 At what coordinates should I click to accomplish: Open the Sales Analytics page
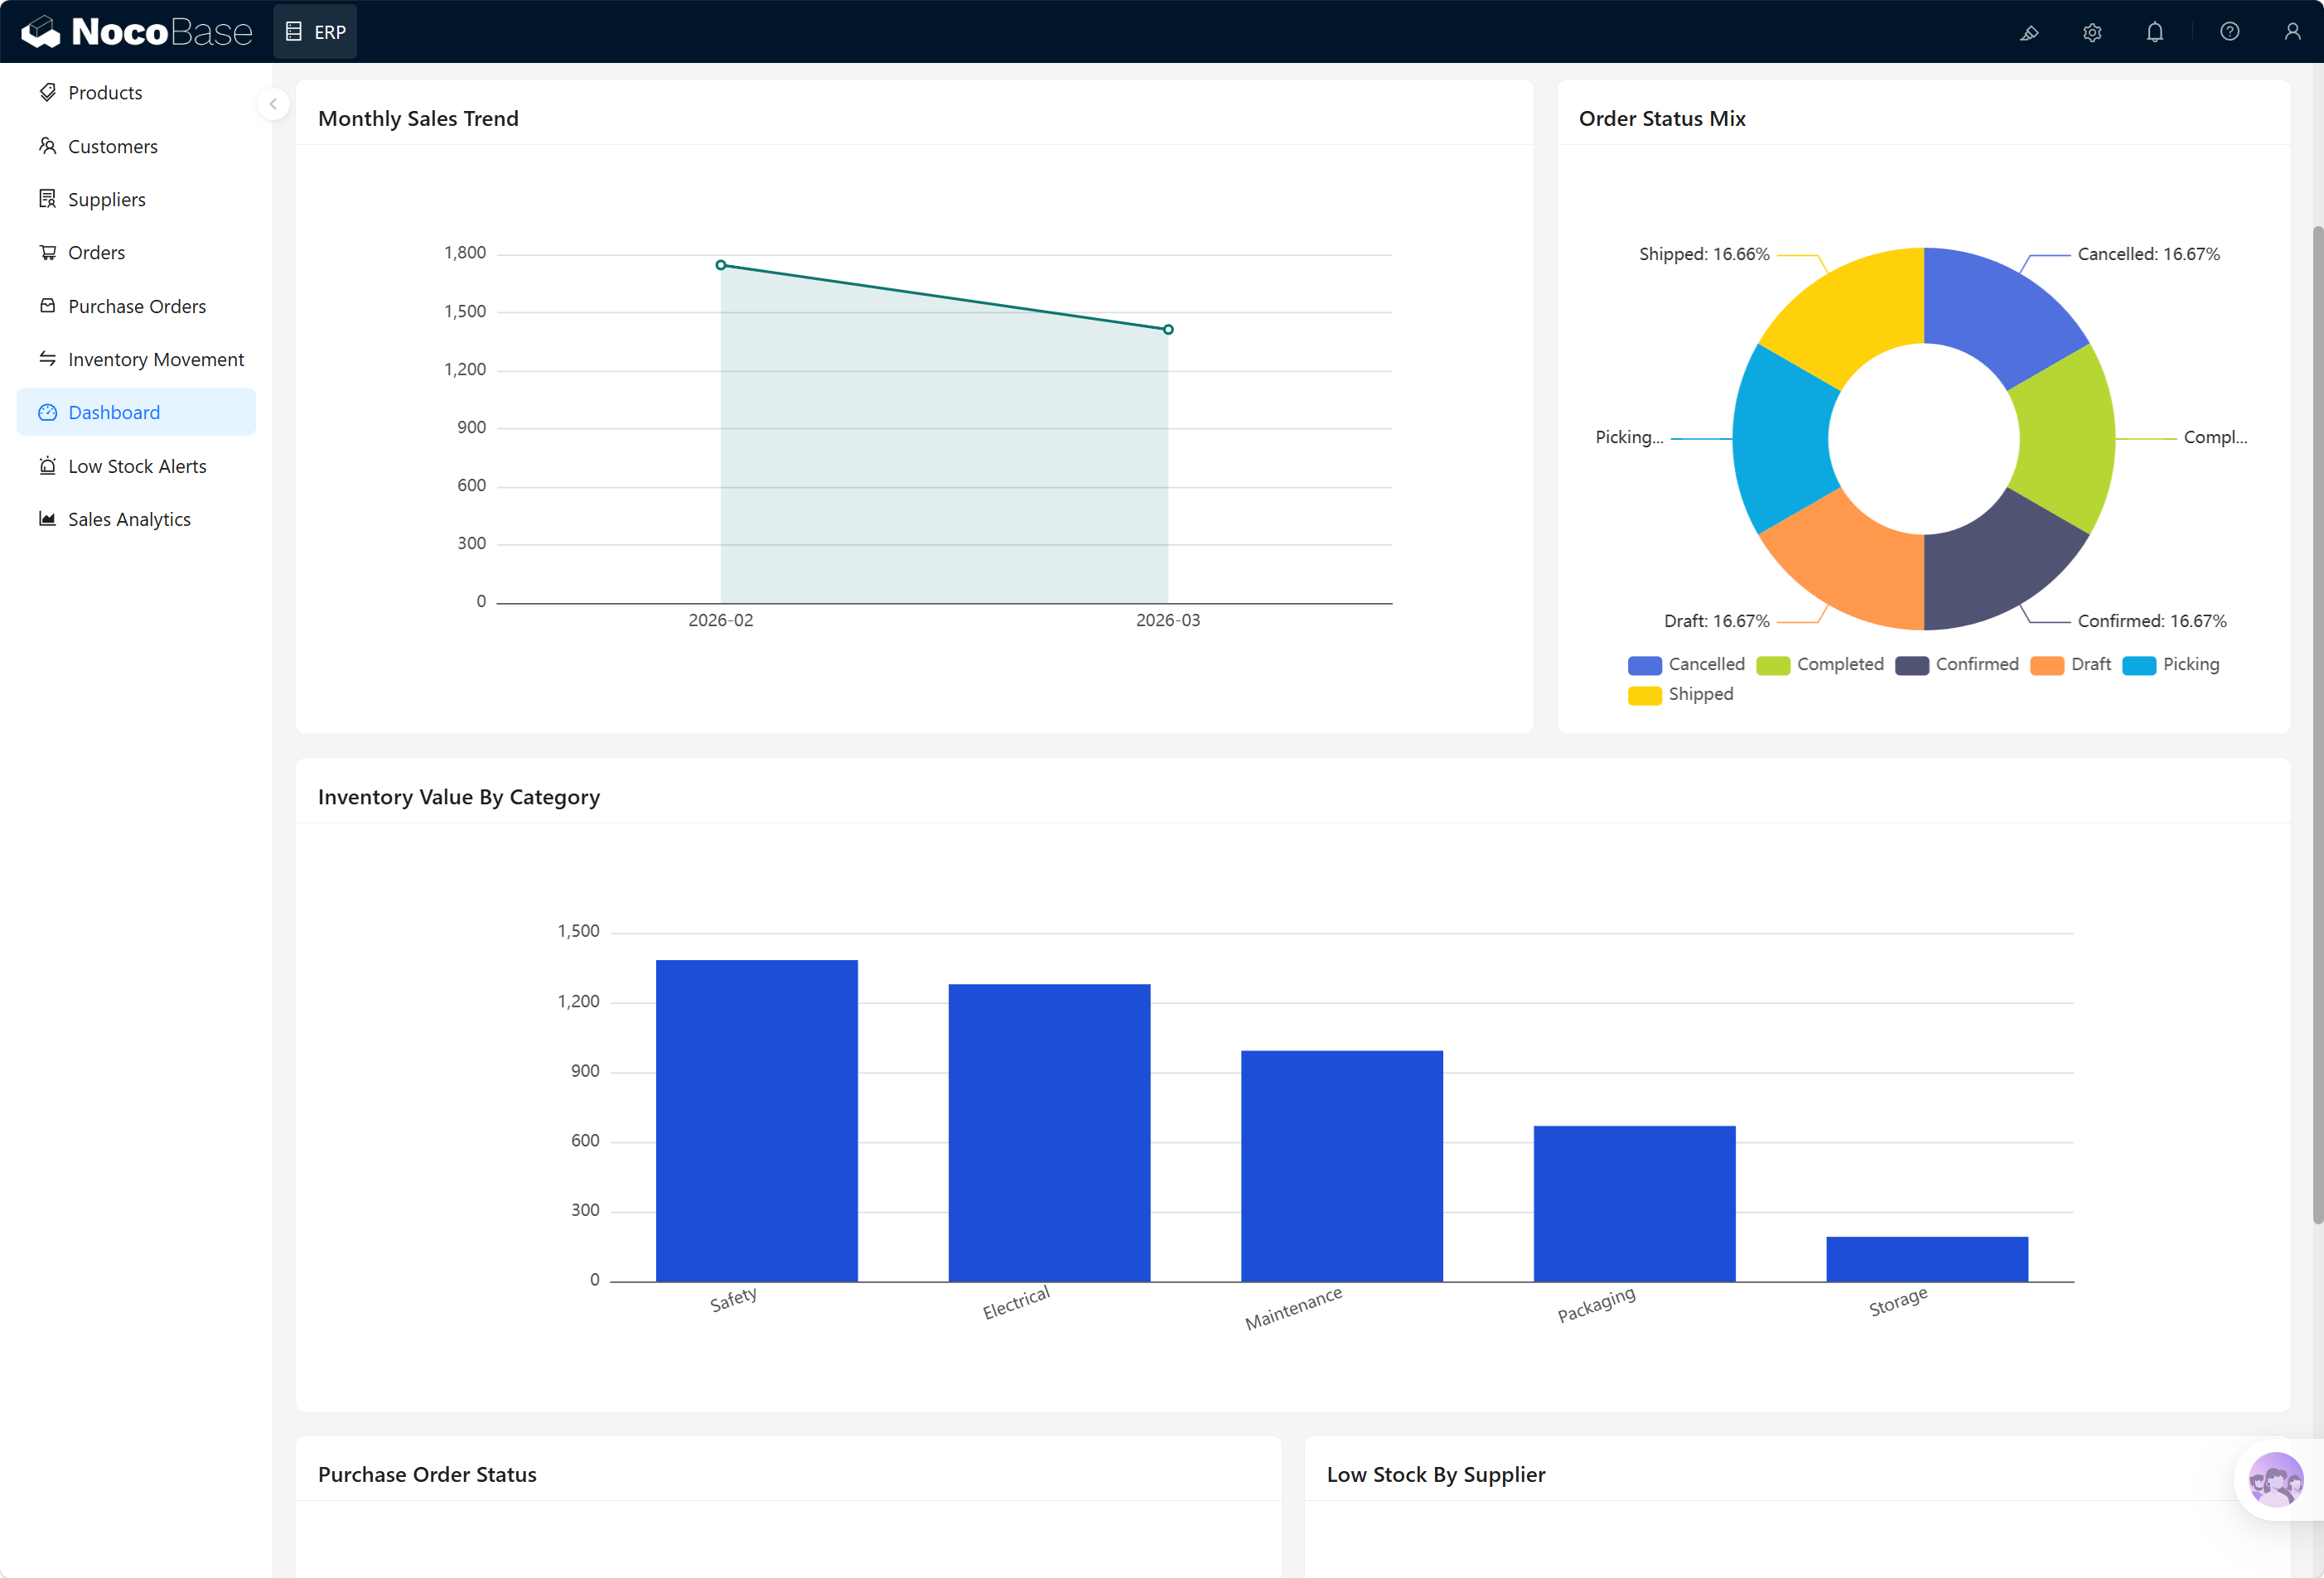pos(129,518)
